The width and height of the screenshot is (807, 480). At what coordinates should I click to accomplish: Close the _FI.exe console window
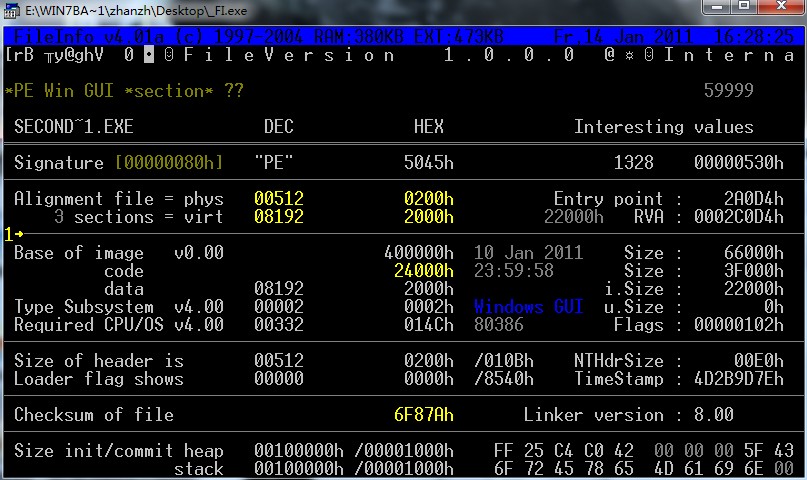pyautogui.click(x=781, y=6)
